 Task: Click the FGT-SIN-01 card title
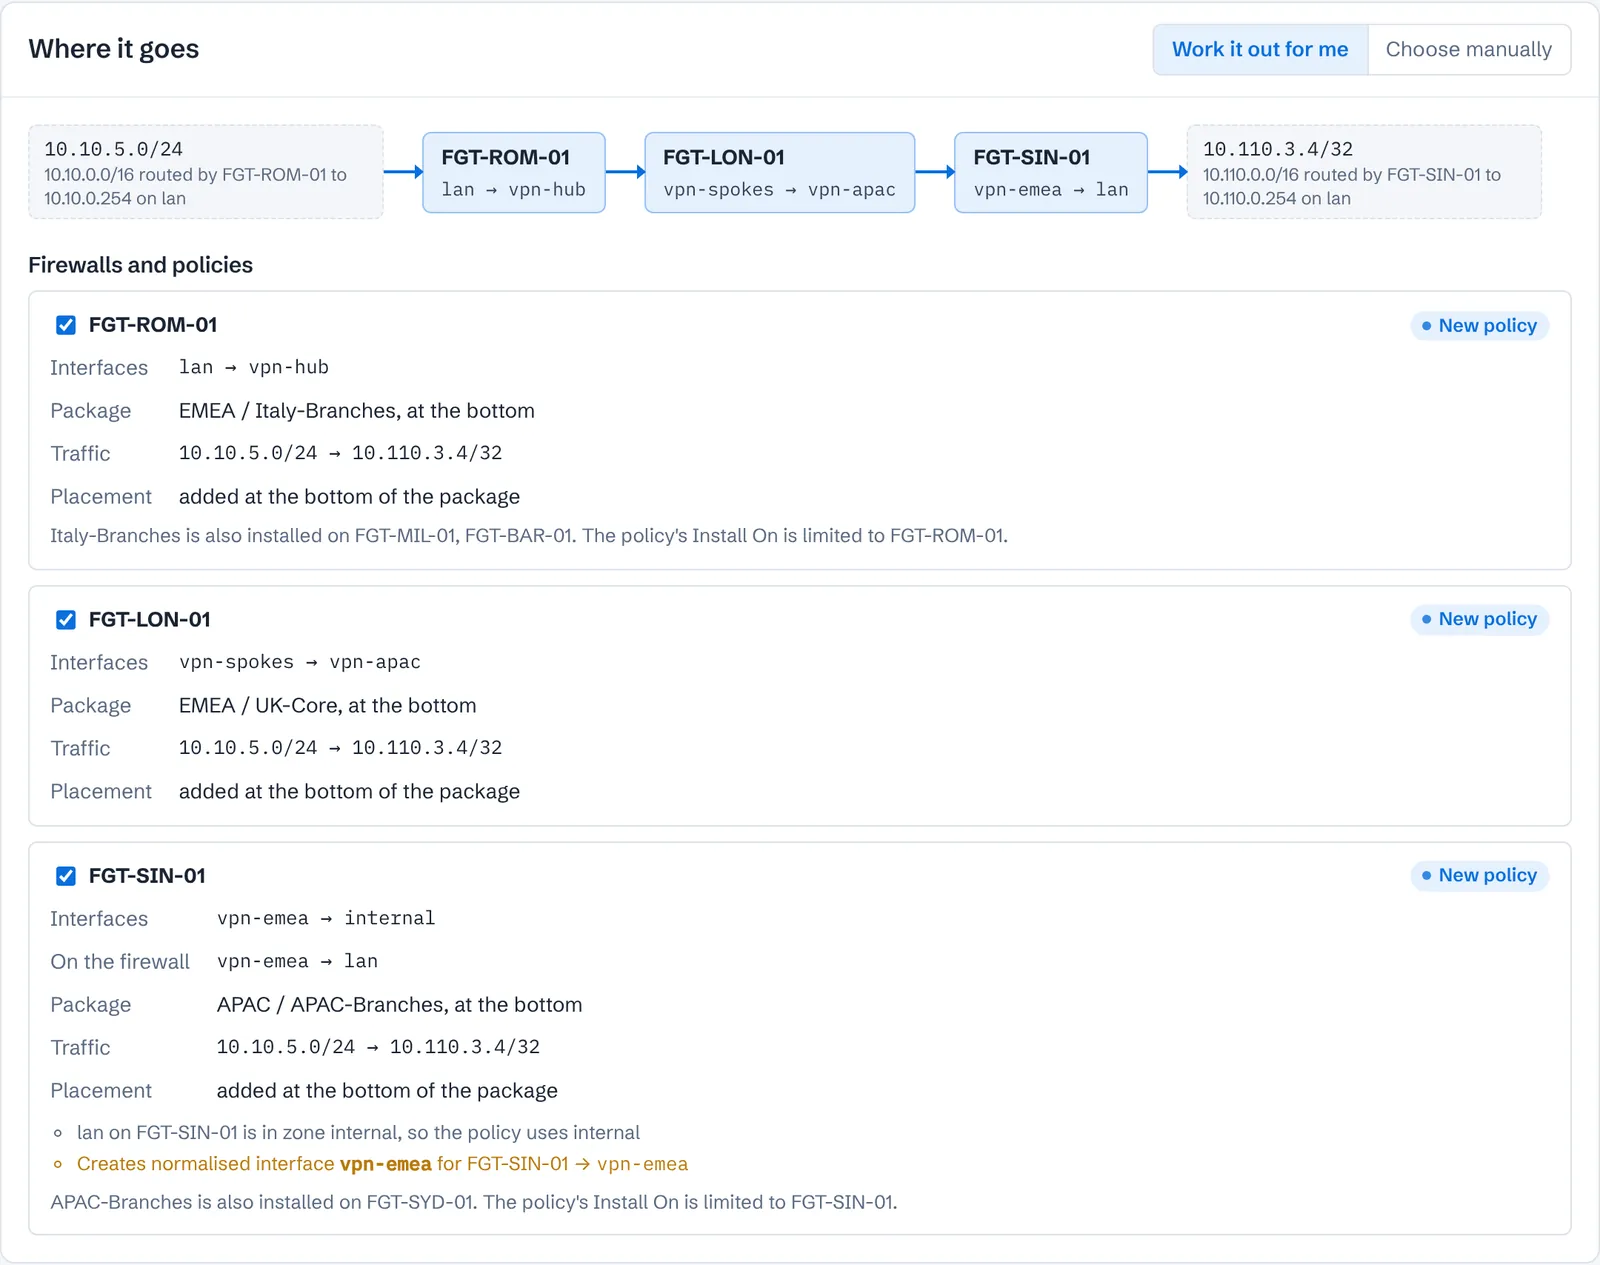(147, 876)
